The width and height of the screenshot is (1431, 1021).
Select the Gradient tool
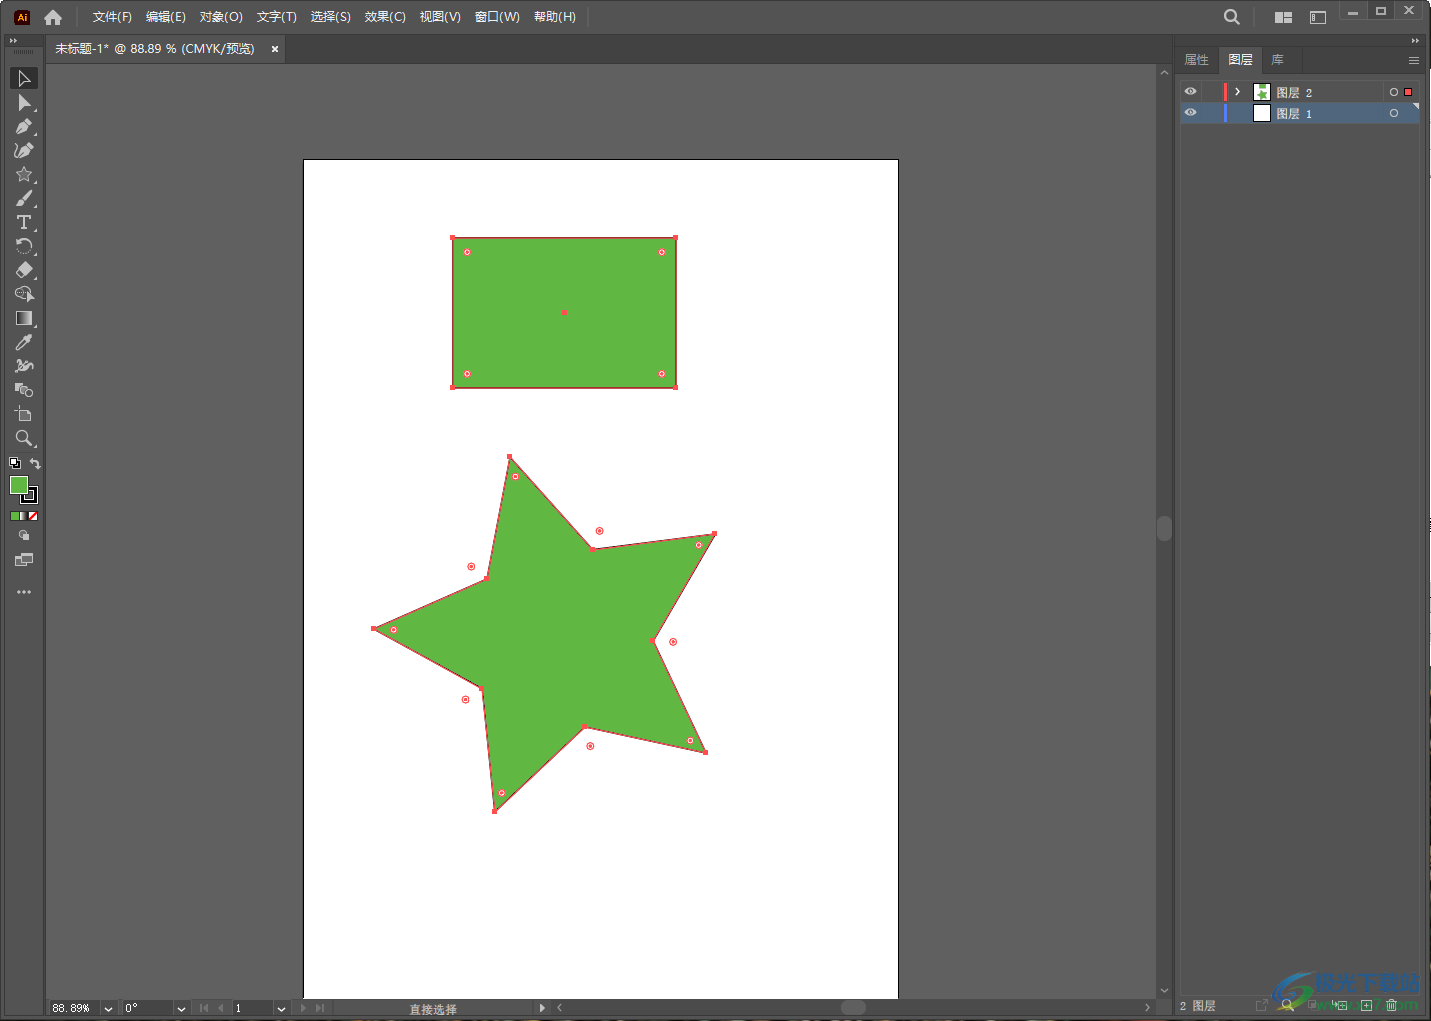24,318
